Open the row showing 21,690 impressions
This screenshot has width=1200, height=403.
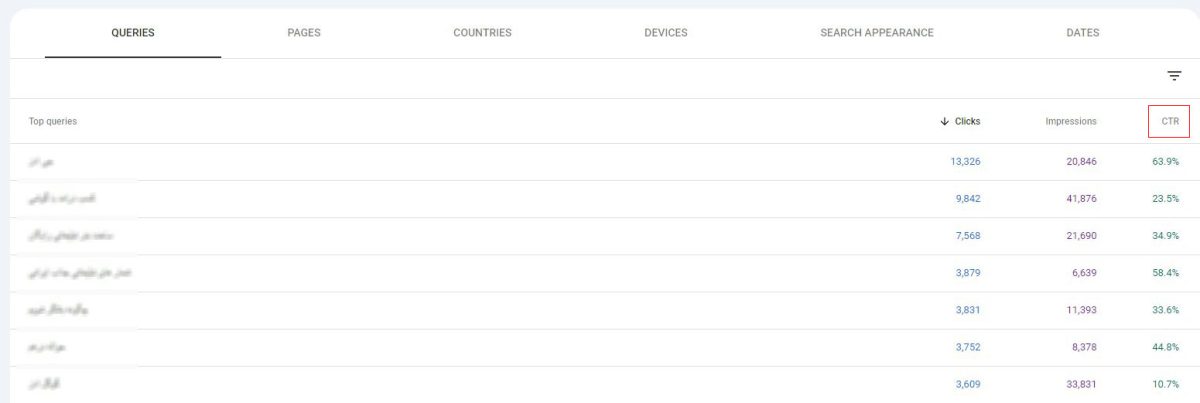[x=600, y=236]
